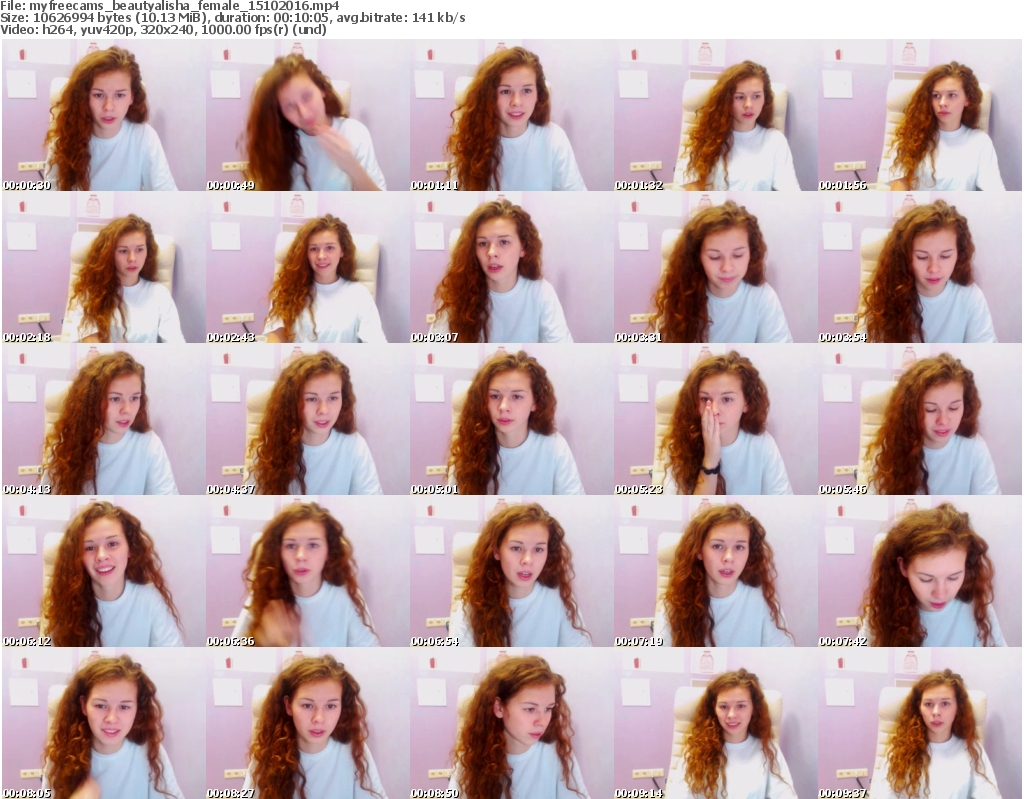
Task: Pick the frame marked 00:06:12
Action: (x=103, y=571)
